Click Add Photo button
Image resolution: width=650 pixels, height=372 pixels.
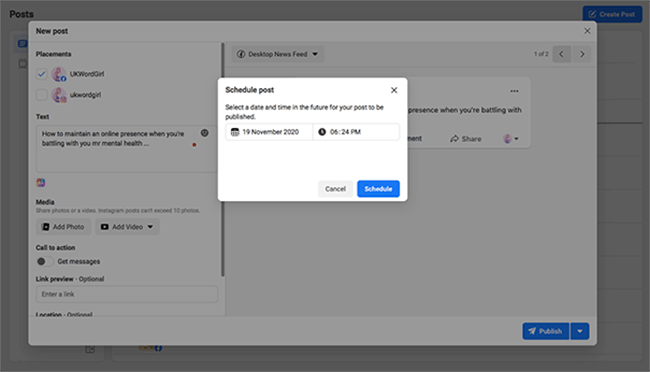click(x=63, y=227)
